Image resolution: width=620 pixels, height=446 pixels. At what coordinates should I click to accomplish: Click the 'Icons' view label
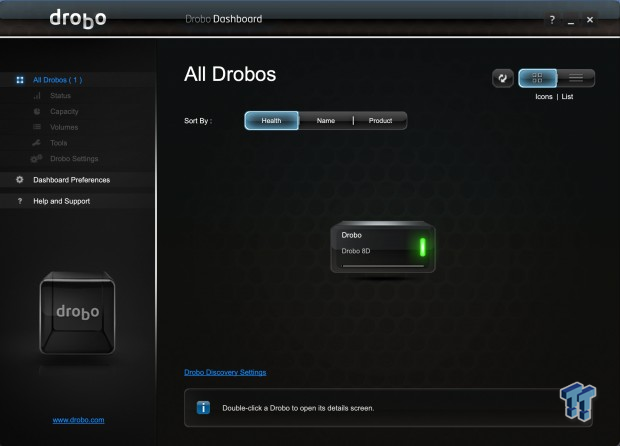[x=544, y=97]
